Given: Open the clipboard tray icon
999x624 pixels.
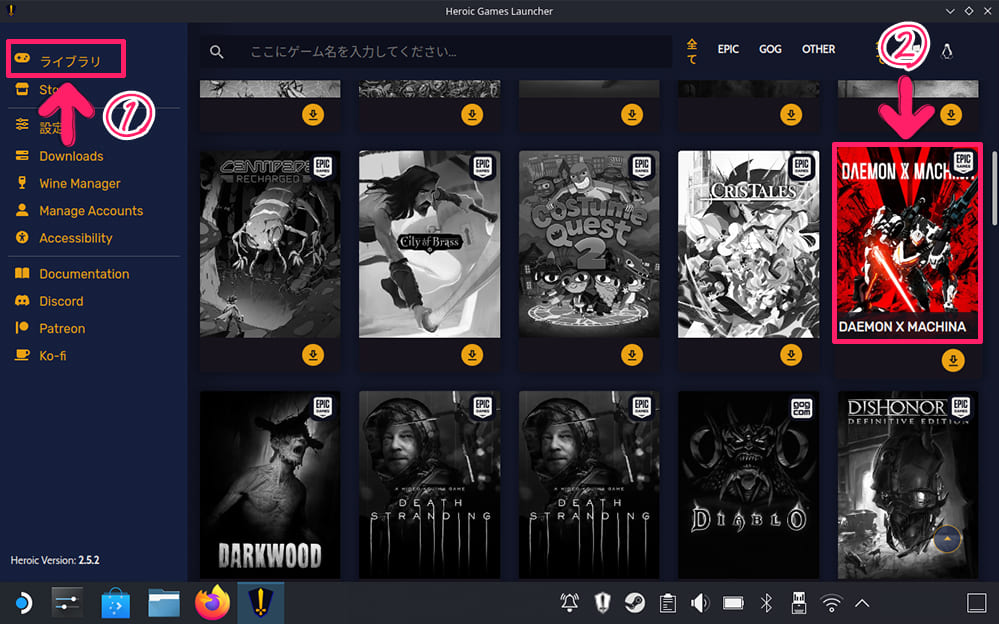Looking at the screenshot, I should pos(668,603).
